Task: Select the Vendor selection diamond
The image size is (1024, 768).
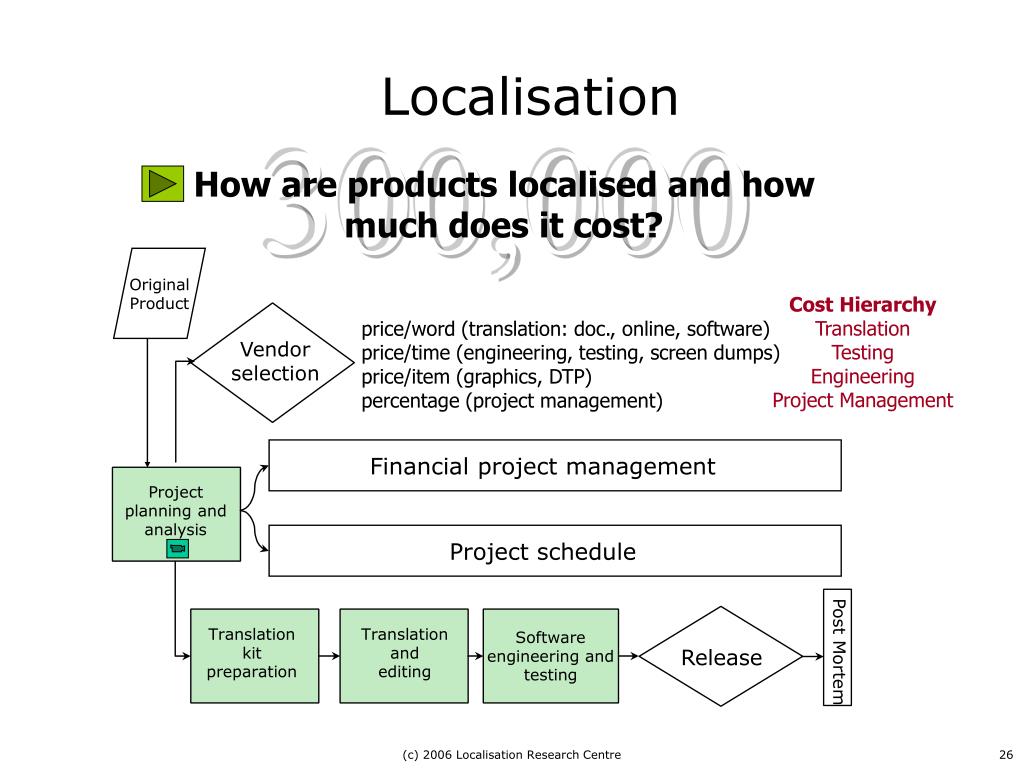Action: 273,362
